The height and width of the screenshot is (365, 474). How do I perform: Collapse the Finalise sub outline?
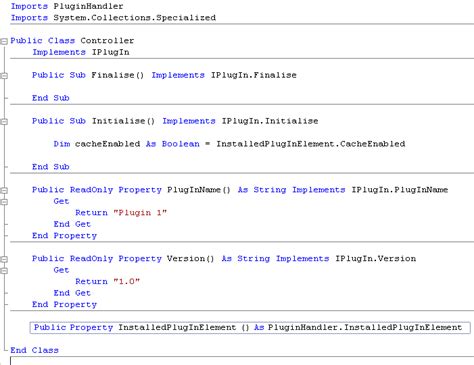tap(4, 76)
